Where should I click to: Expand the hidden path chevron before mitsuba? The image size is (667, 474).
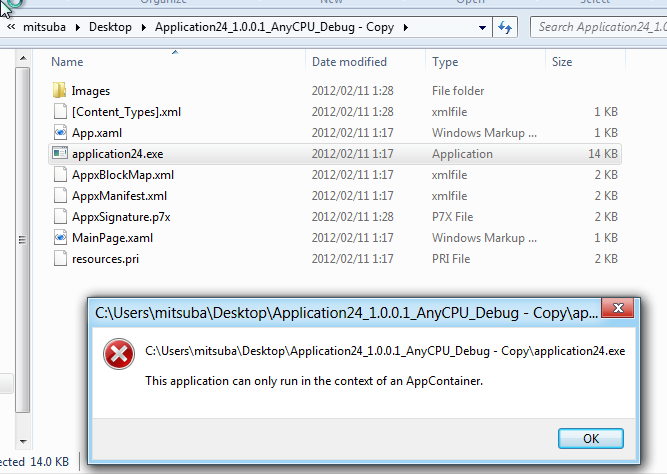click(x=11, y=27)
